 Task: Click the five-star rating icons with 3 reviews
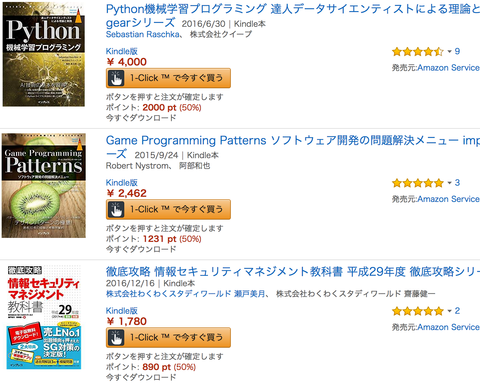pyautogui.click(x=418, y=183)
